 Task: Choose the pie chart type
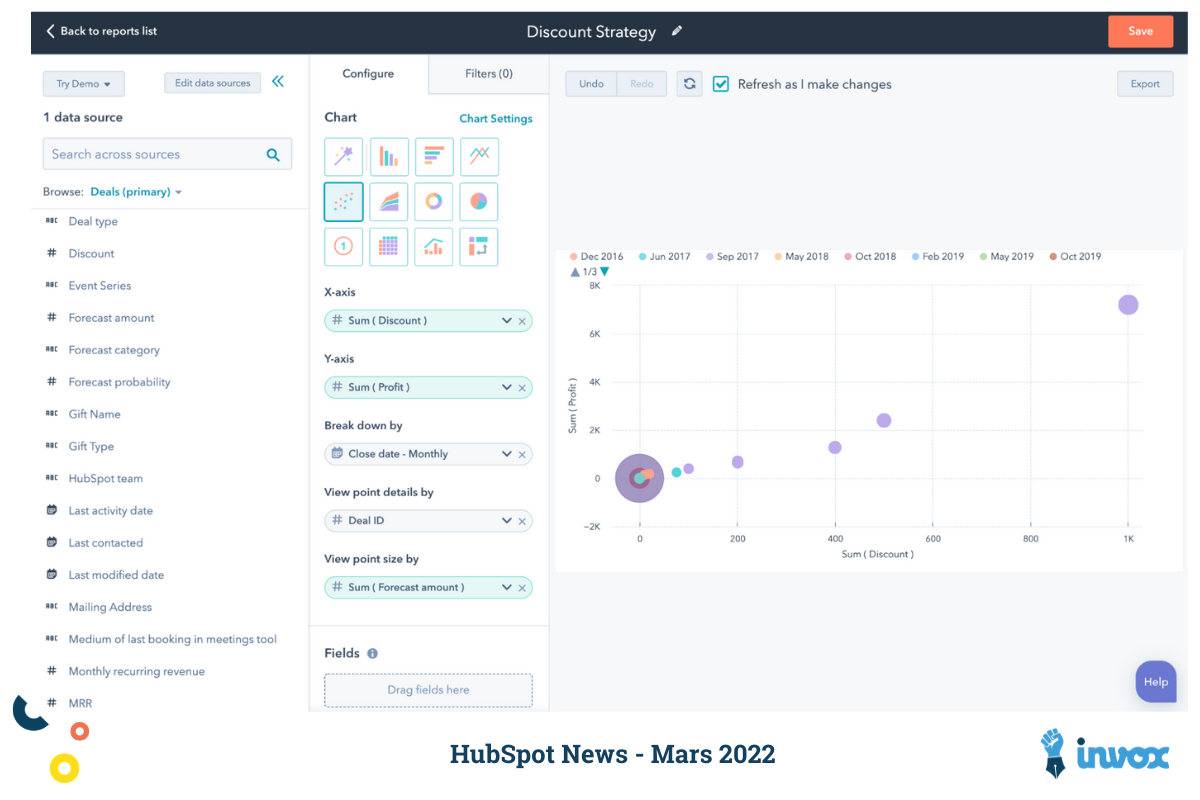pyautogui.click(x=479, y=202)
